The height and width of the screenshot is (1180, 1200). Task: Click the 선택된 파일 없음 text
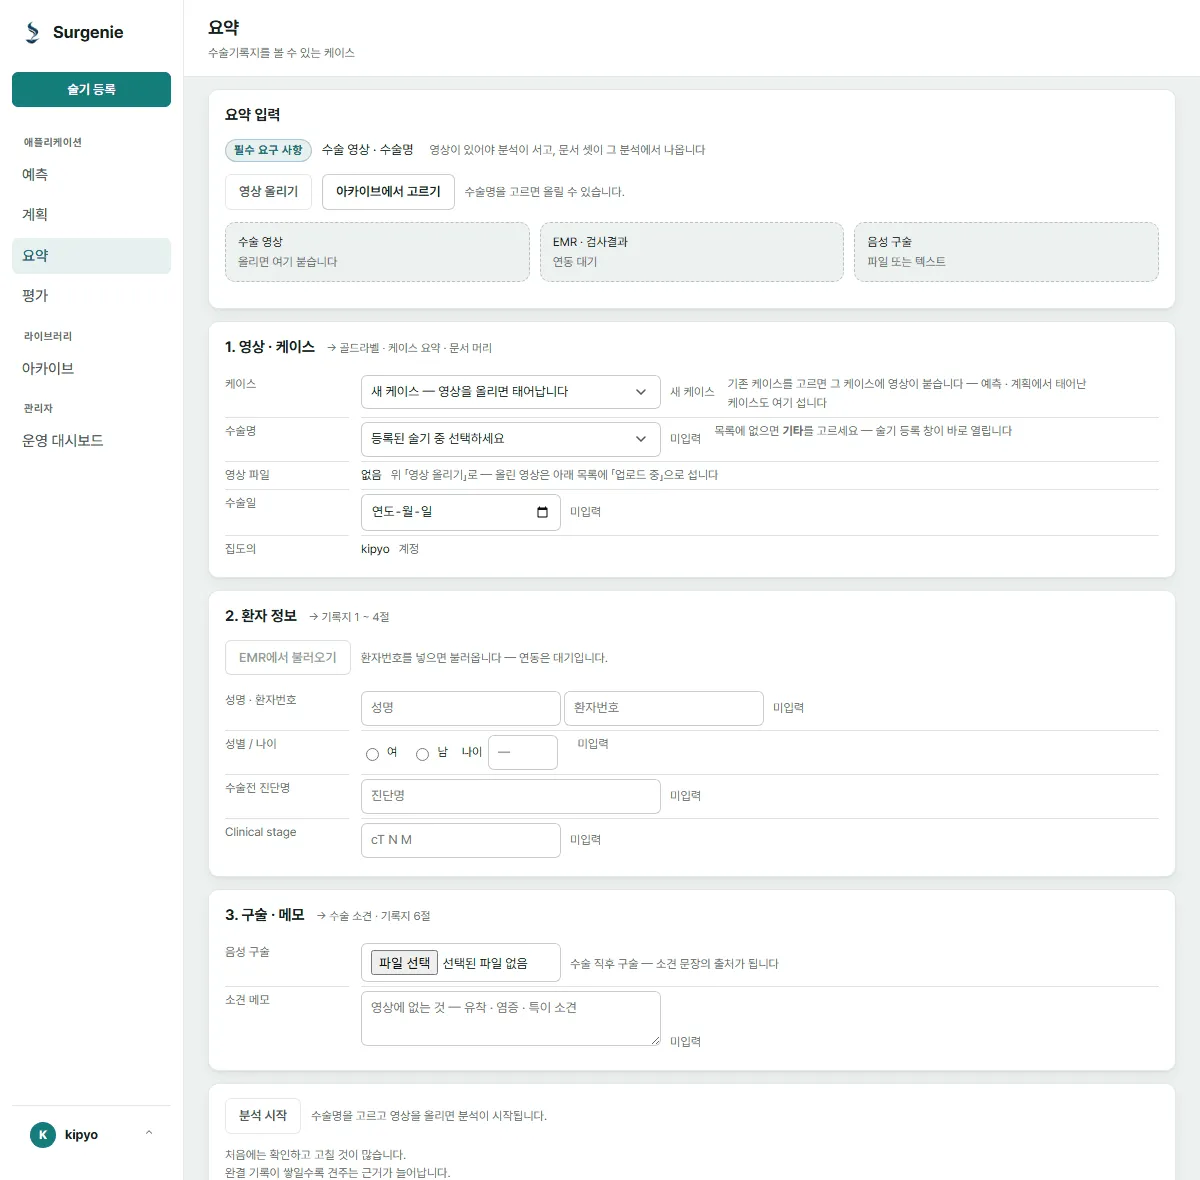(x=485, y=963)
